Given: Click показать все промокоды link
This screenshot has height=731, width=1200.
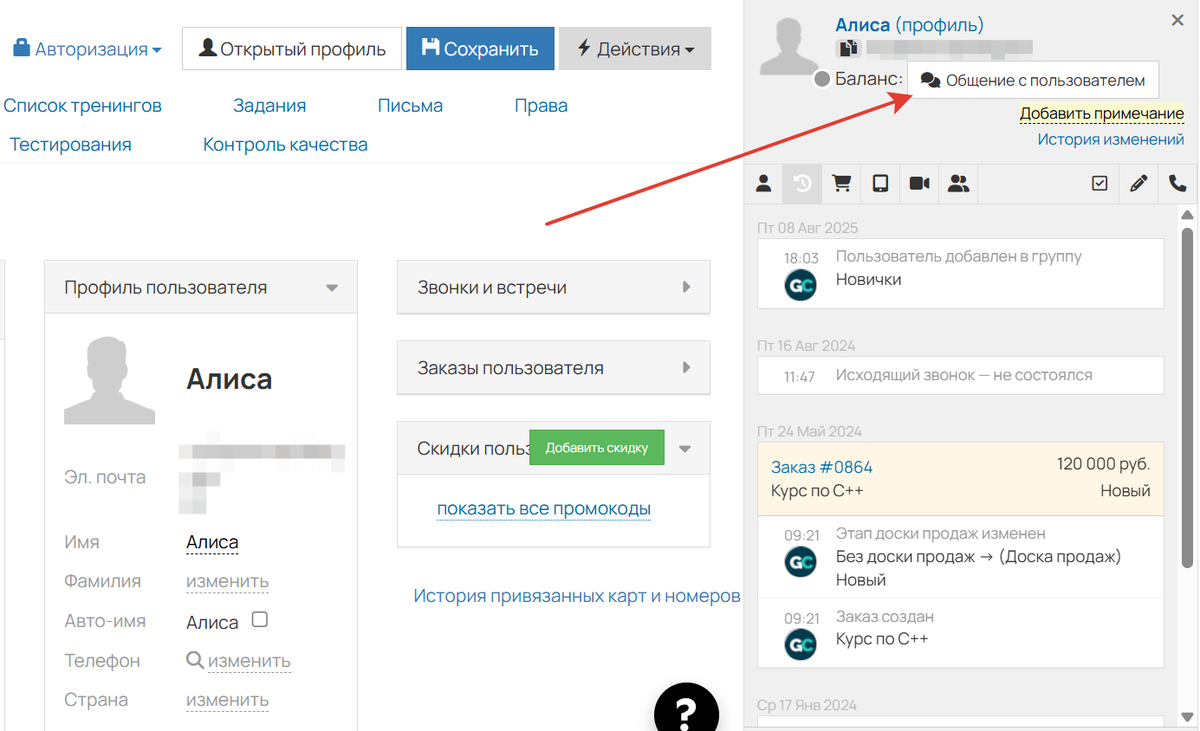Looking at the screenshot, I should pyautogui.click(x=544, y=509).
